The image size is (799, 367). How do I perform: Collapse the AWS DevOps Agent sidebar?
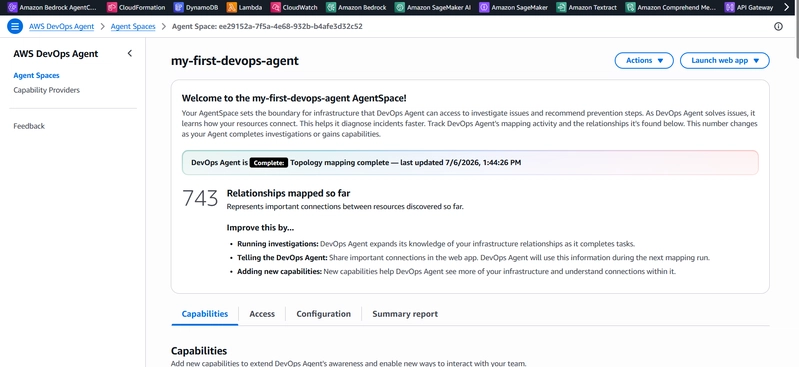[129, 54]
